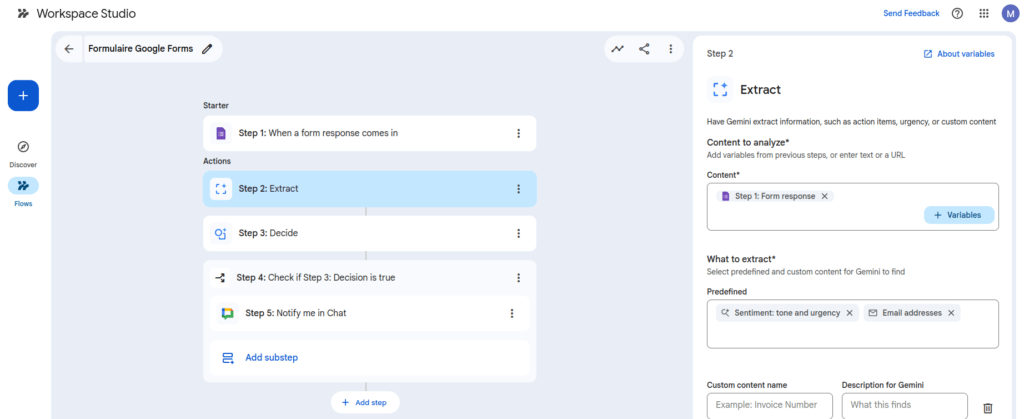Viewport: 1024px width, 419px height.
Task: Click the Google Chat icon in Step 5
Action: point(227,313)
